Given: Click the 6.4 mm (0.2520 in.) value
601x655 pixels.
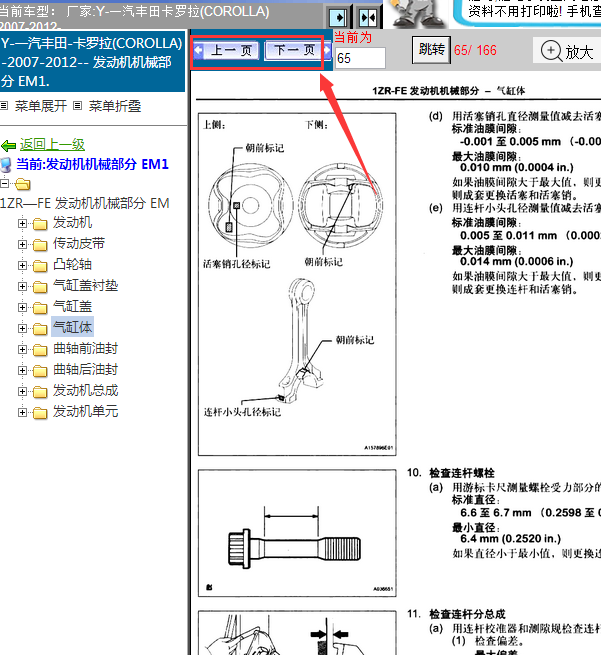Looking at the screenshot, I should pyautogui.click(x=510, y=539).
